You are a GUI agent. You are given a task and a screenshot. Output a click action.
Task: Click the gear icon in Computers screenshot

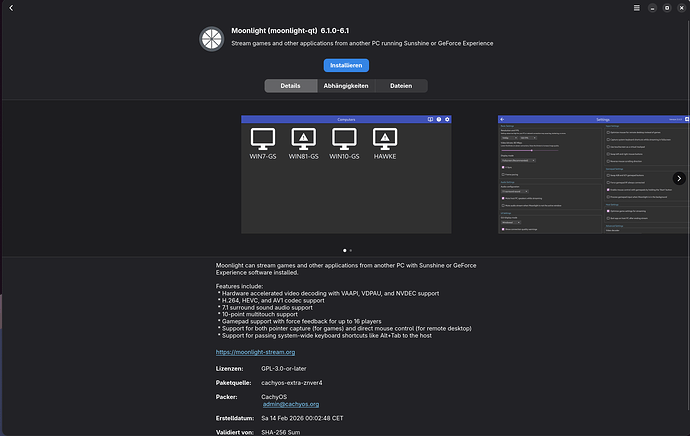[x=447, y=119]
